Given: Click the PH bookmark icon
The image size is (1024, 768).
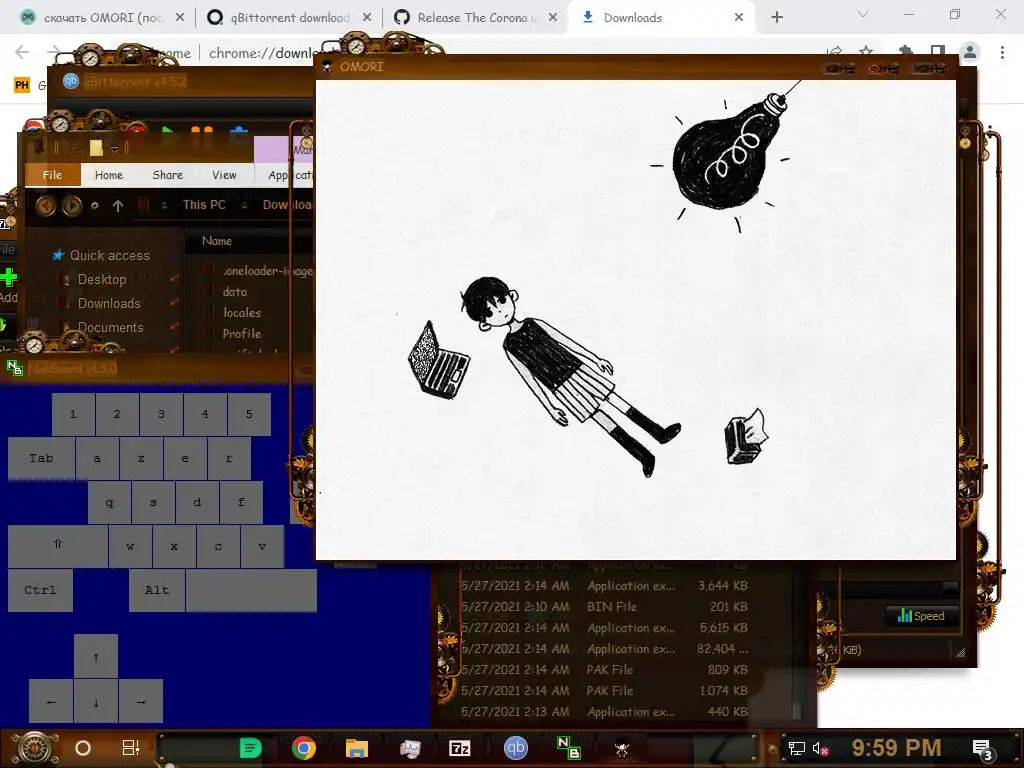Looking at the screenshot, I should 22,85.
